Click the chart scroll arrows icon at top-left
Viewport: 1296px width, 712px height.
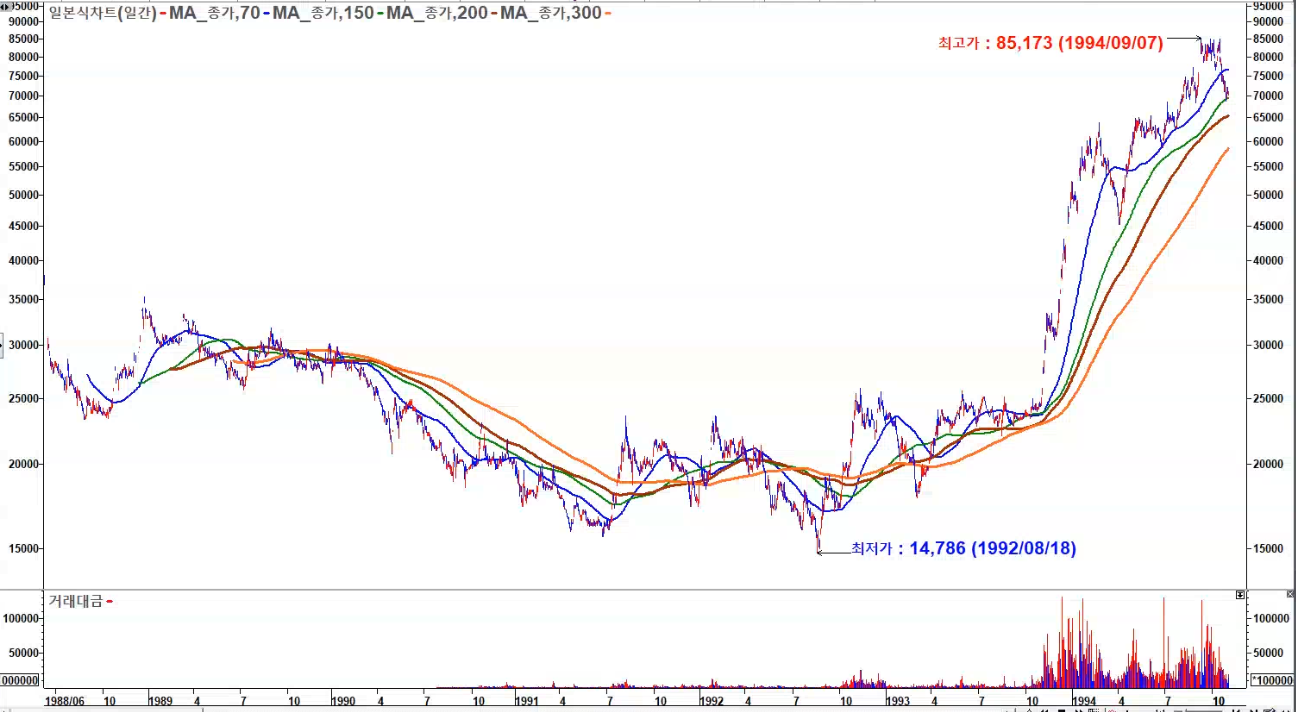[7, 7]
